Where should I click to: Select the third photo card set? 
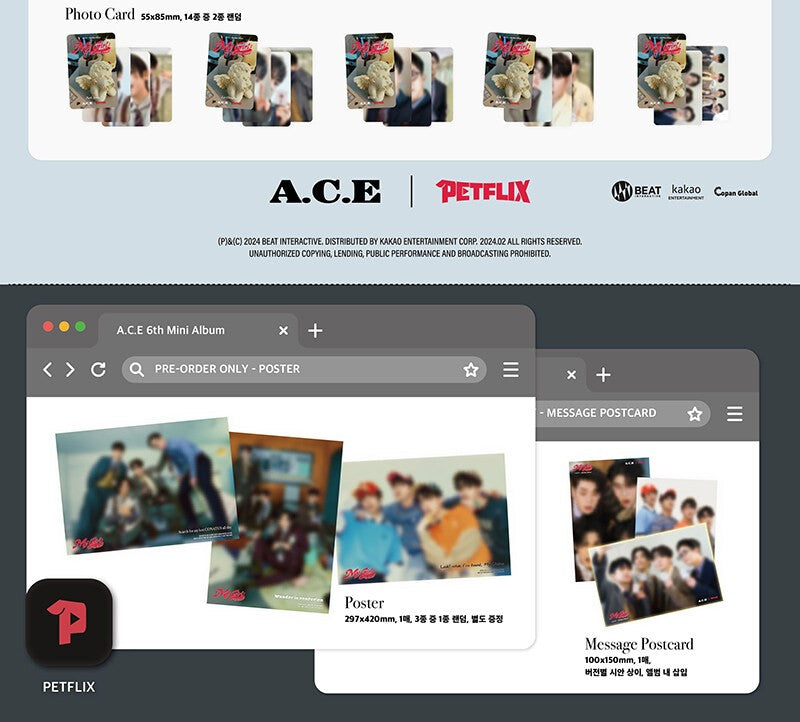tap(399, 79)
